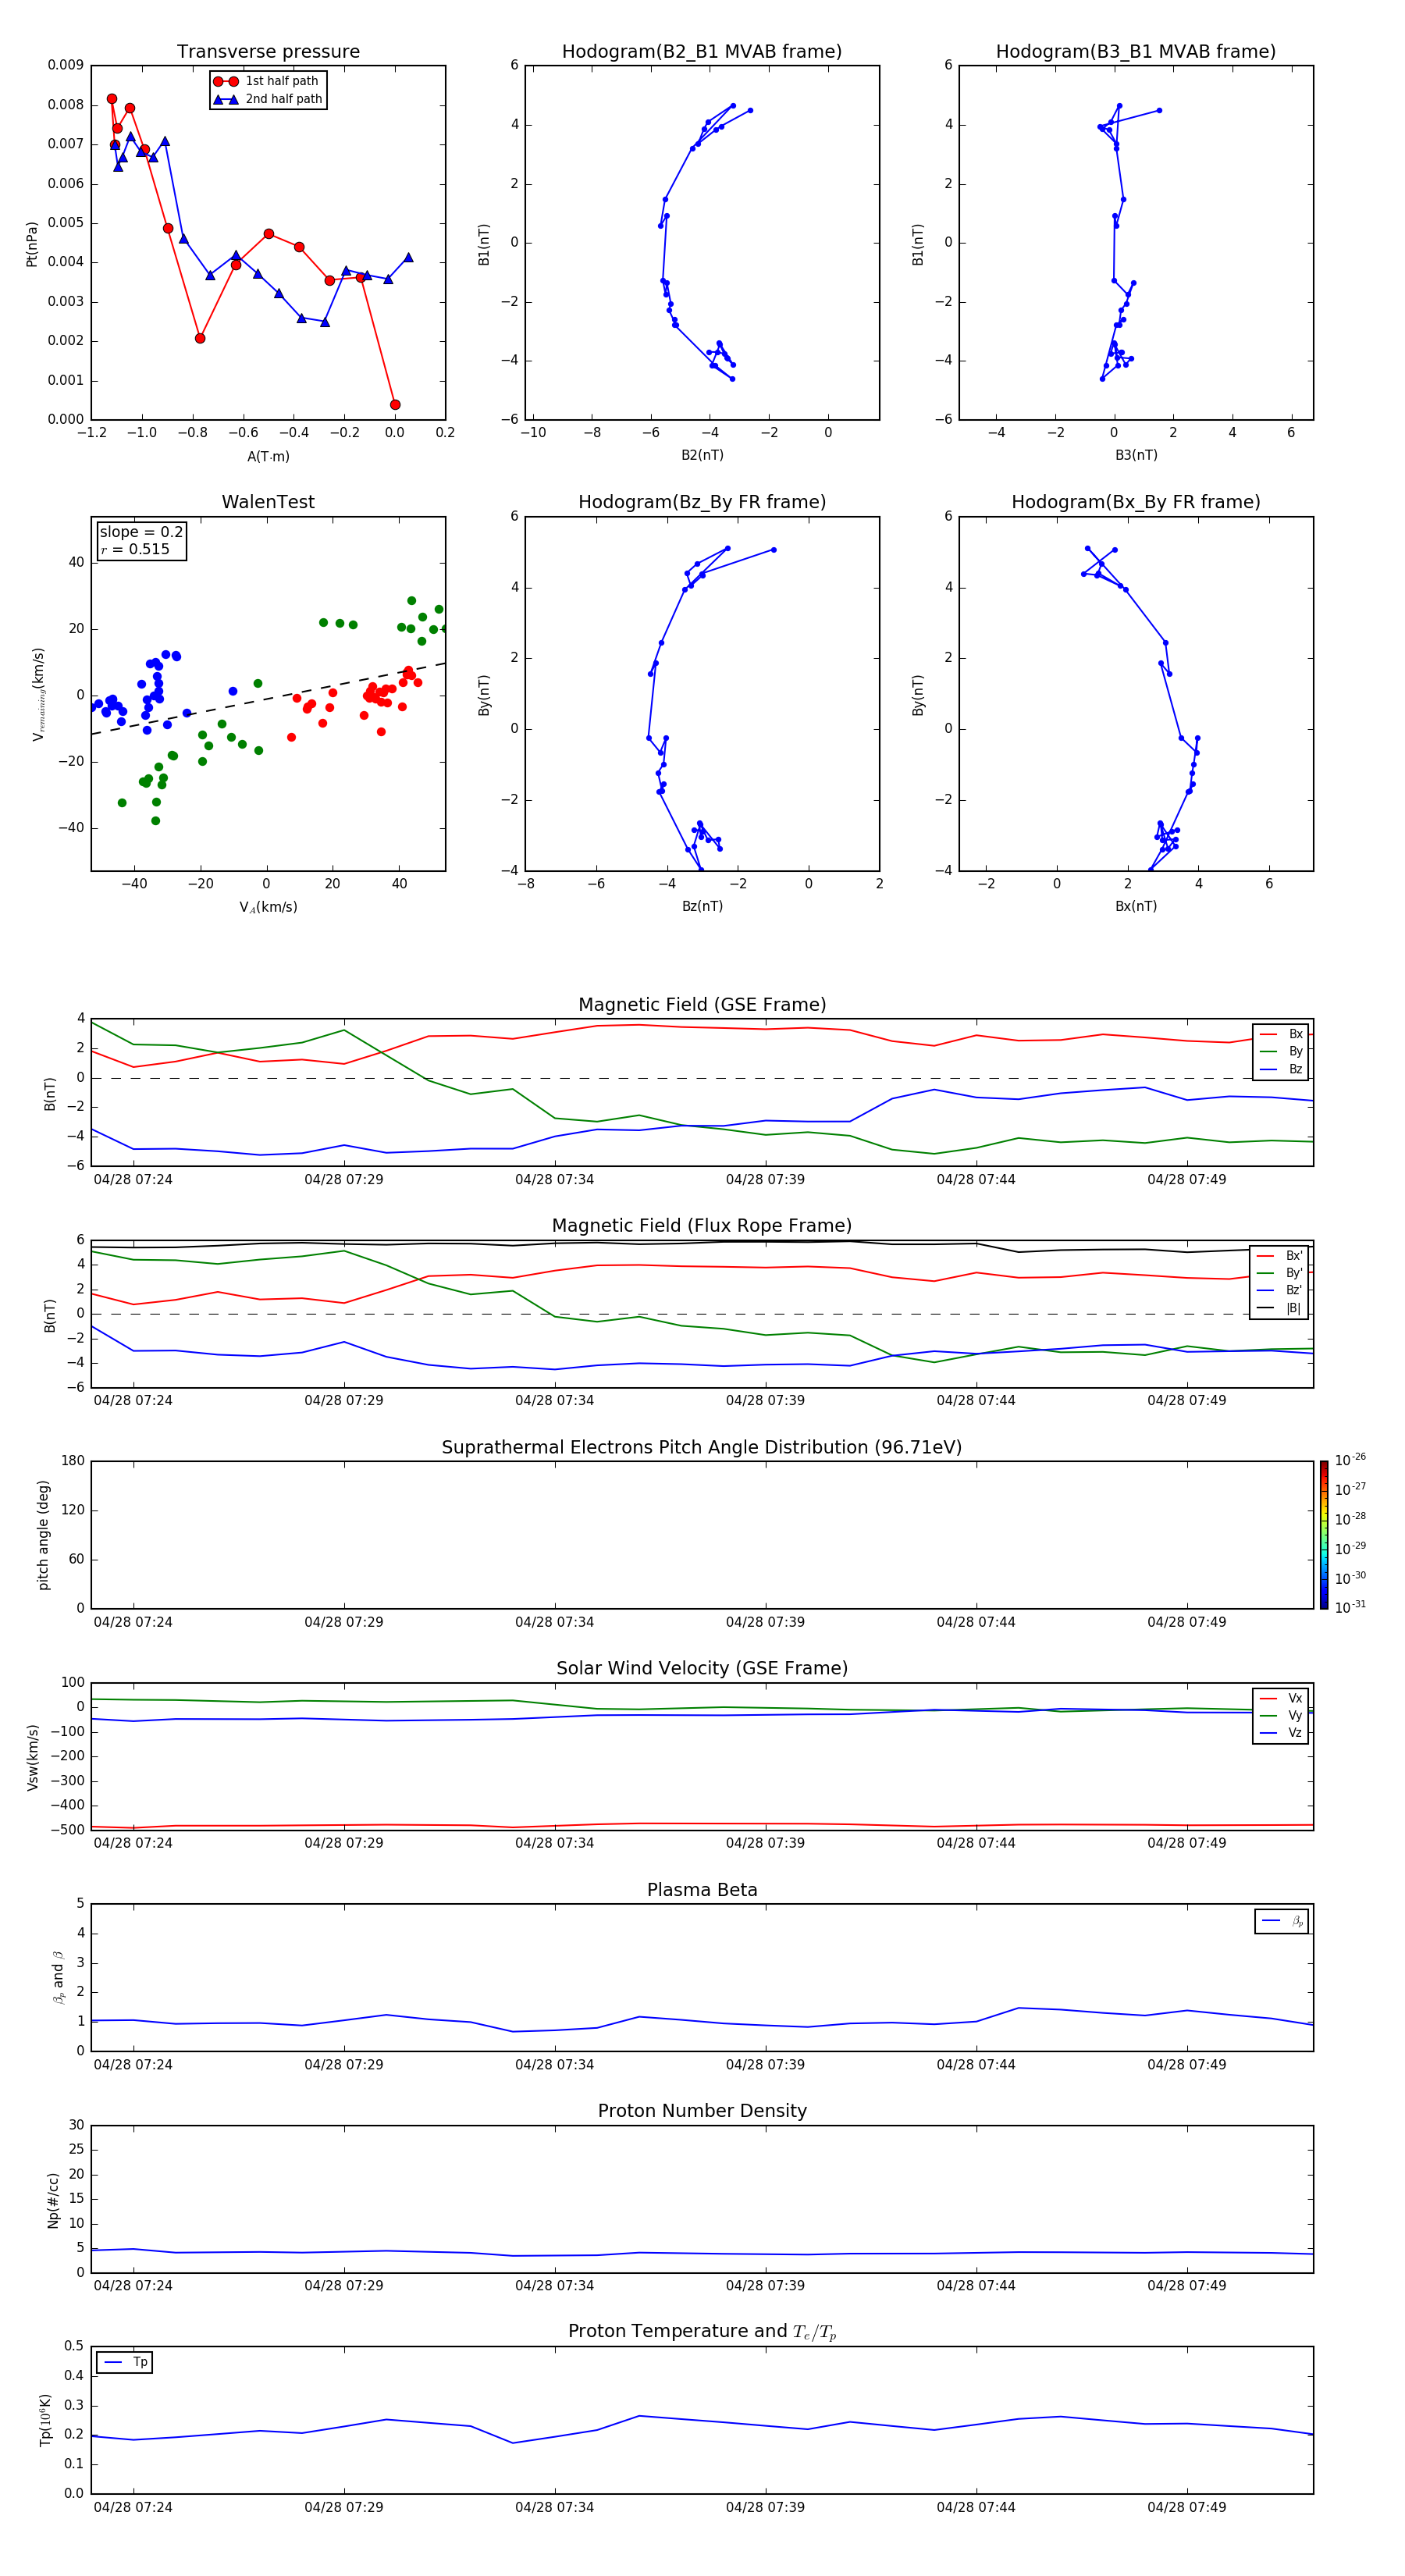The width and height of the screenshot is (1405, 2576).
Task: Click the "Bx(nT)" x-axis label
Action: 1136,906
